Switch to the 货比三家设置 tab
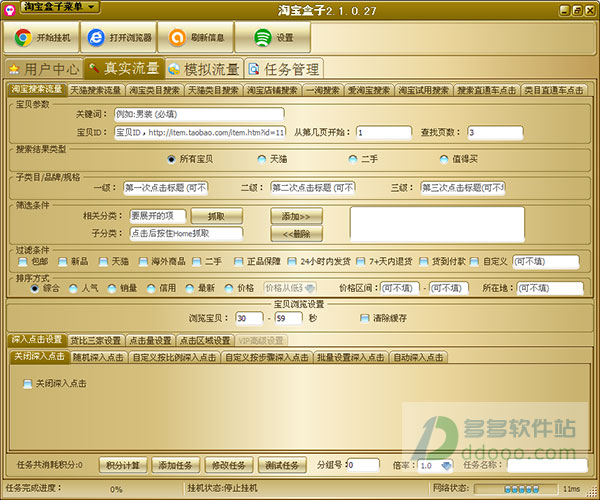 point(96,340)
